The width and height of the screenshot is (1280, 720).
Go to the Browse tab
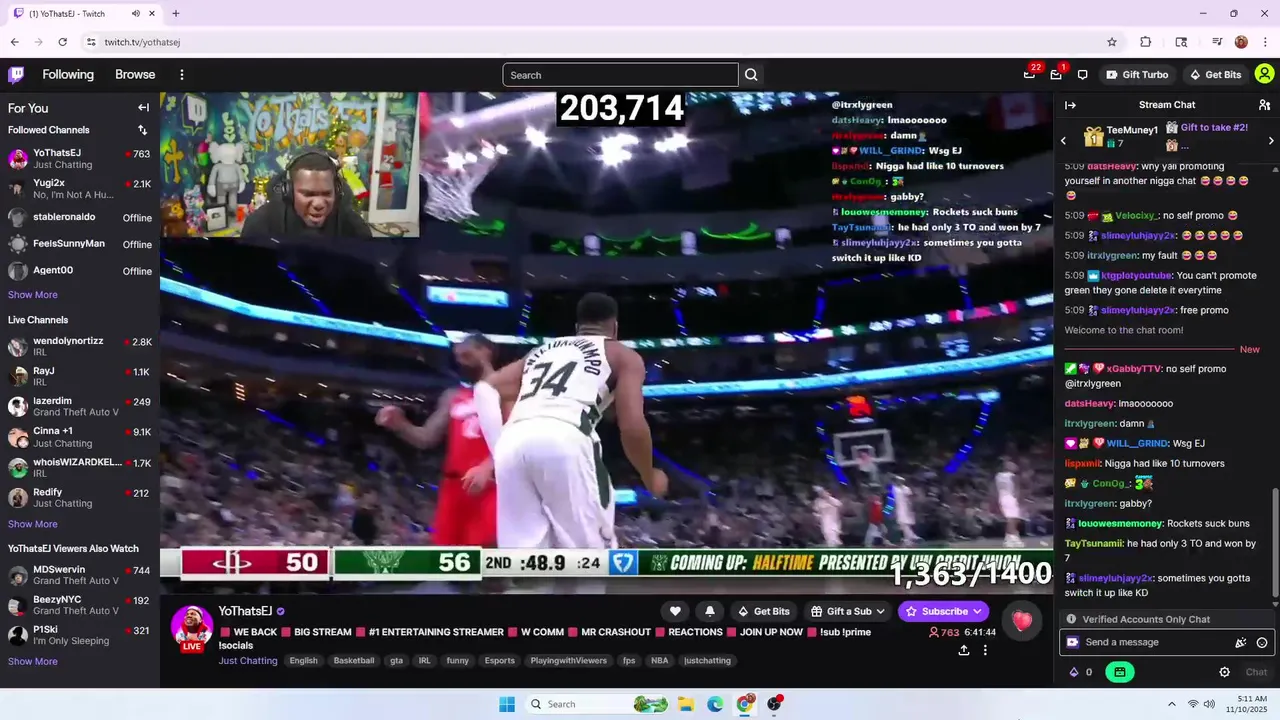[135, 75]
